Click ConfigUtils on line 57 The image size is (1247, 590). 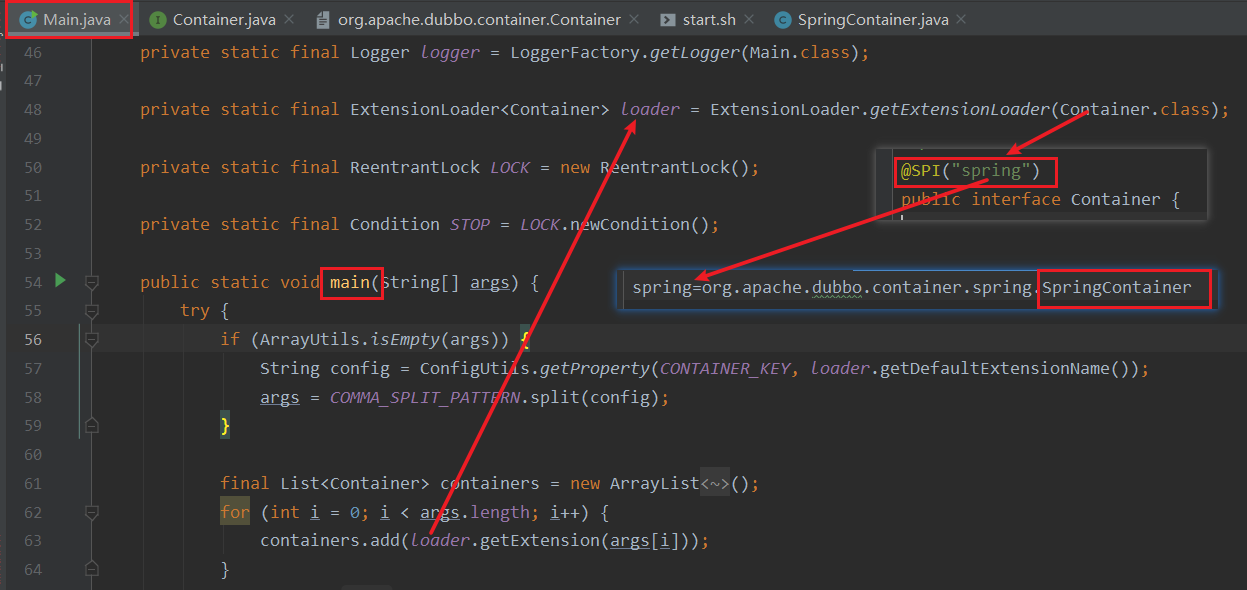pos(475,369)
